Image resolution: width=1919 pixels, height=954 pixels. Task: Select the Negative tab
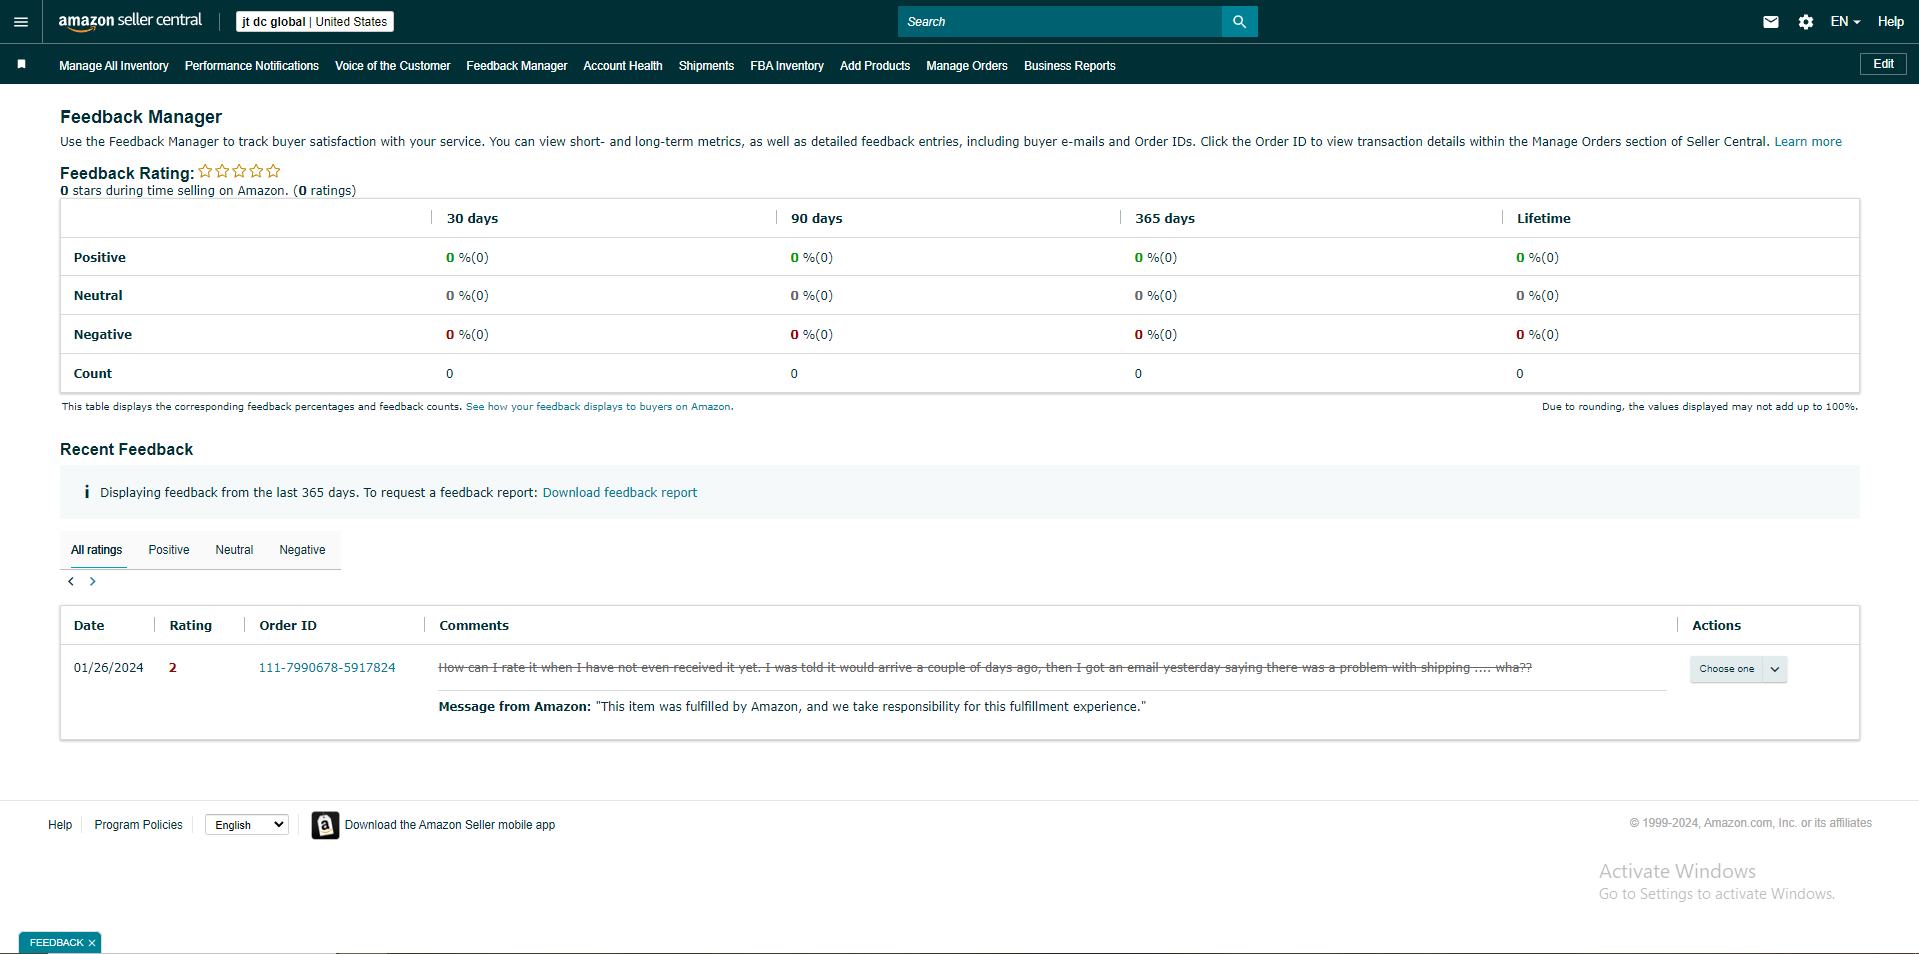coord(302,550)
